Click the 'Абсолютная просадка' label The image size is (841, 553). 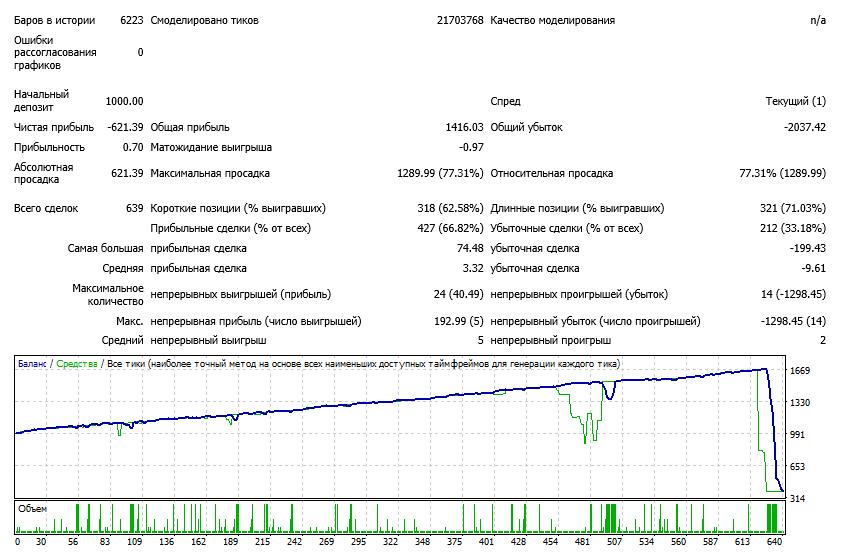tap(43, 173)
